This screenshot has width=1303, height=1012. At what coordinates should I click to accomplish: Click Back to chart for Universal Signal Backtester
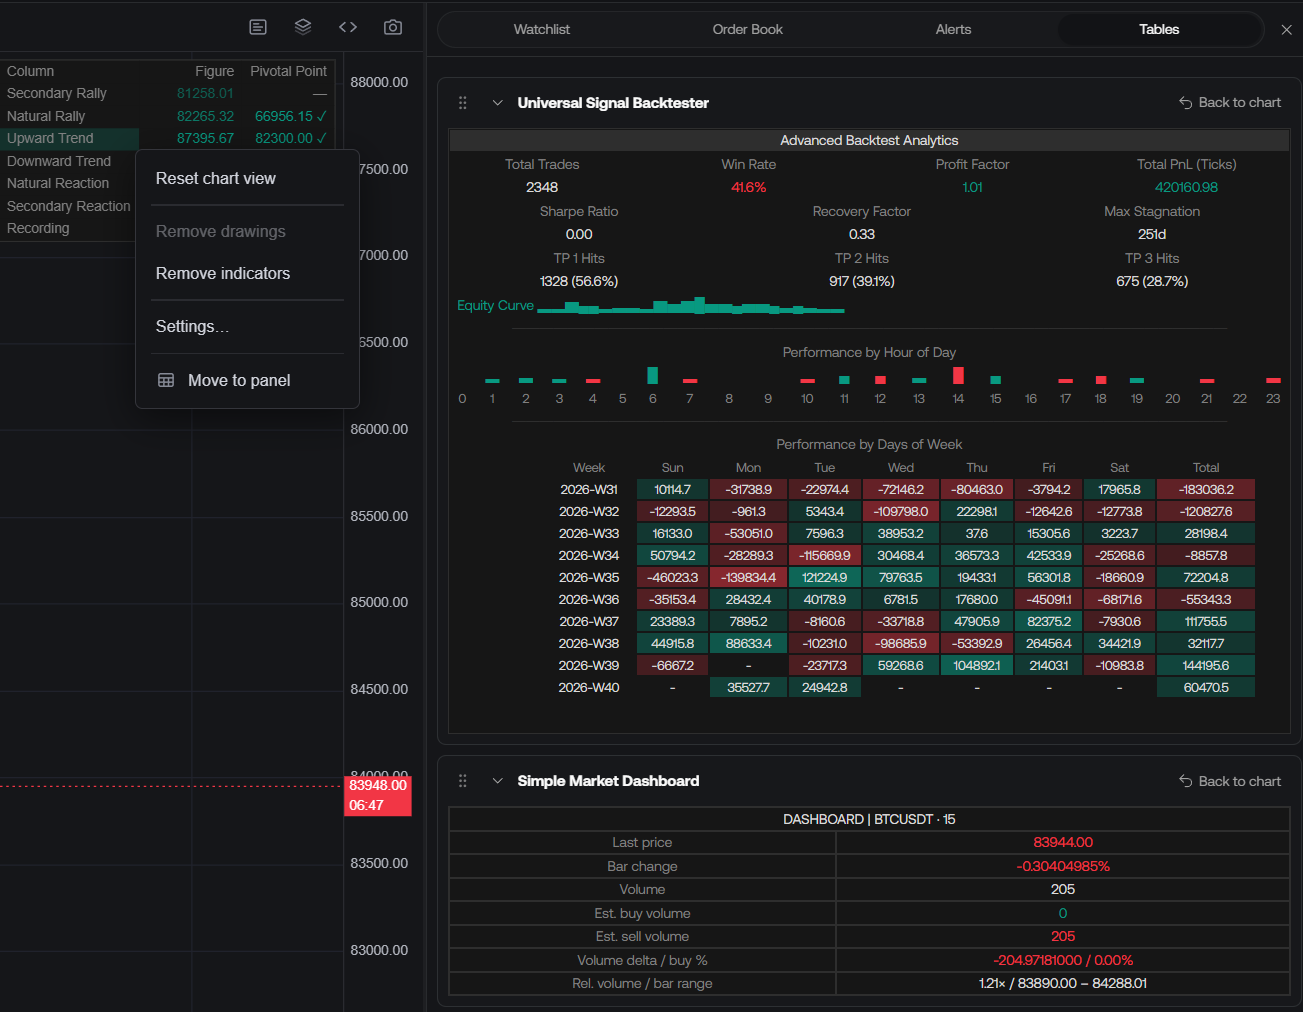1230,103
